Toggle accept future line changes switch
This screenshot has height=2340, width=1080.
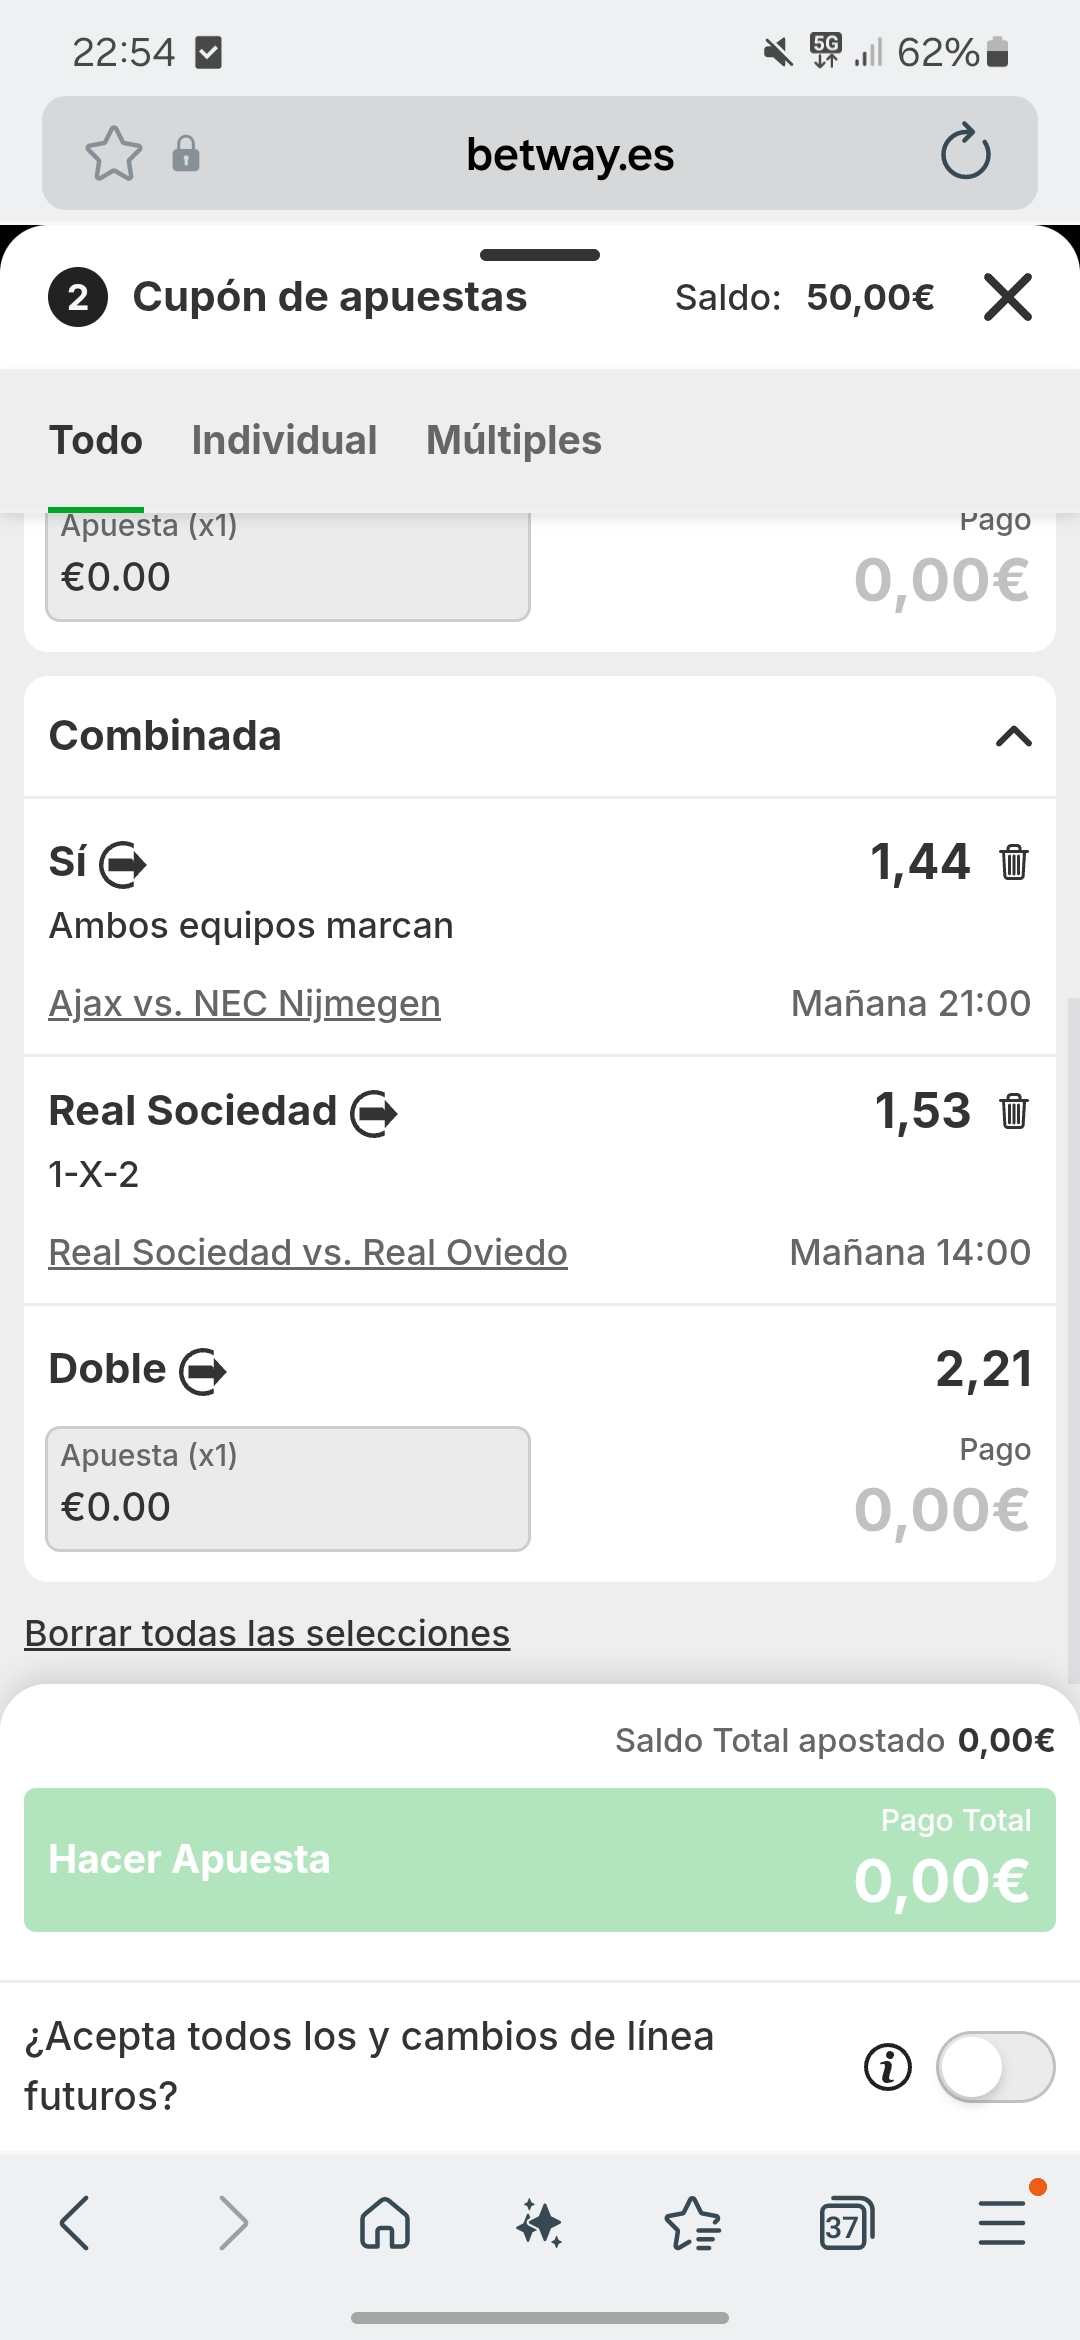pos(995,2067)
